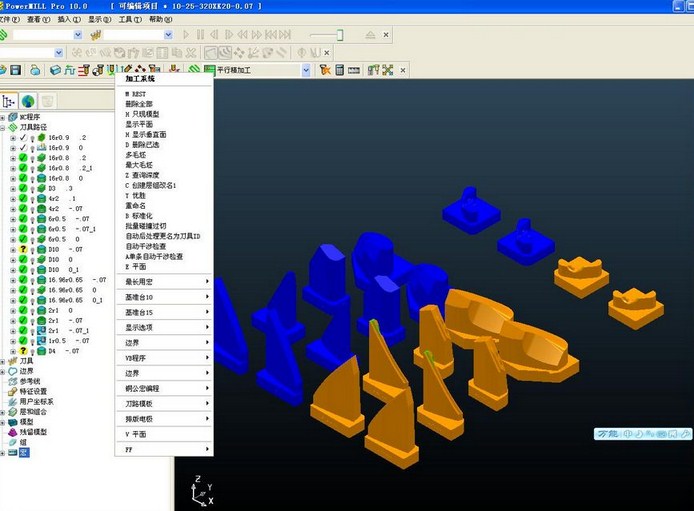
Task: Toggle lightbulb for toolpath D4 -.07
Action: click(32, 351)
